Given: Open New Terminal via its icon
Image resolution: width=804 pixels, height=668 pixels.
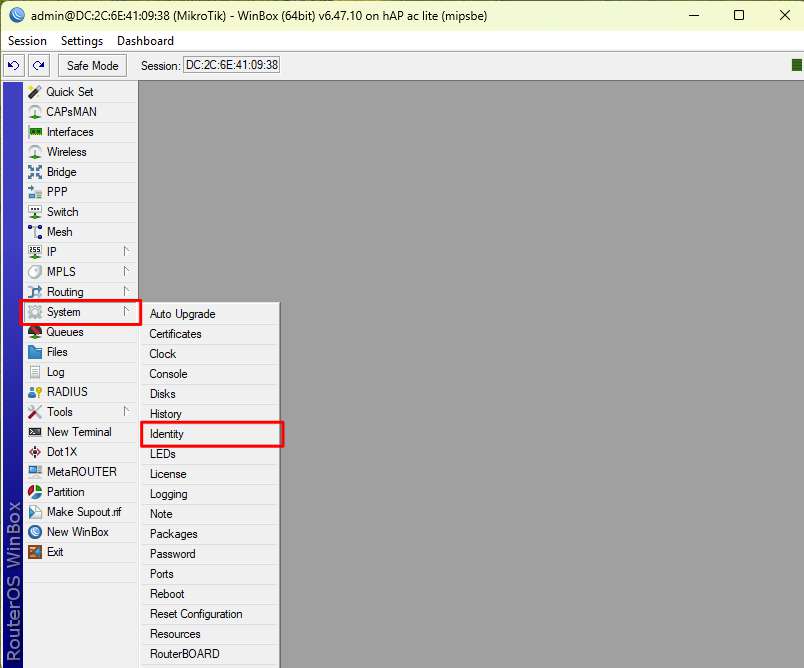Looking at the screenshot, I should [35, 432].
